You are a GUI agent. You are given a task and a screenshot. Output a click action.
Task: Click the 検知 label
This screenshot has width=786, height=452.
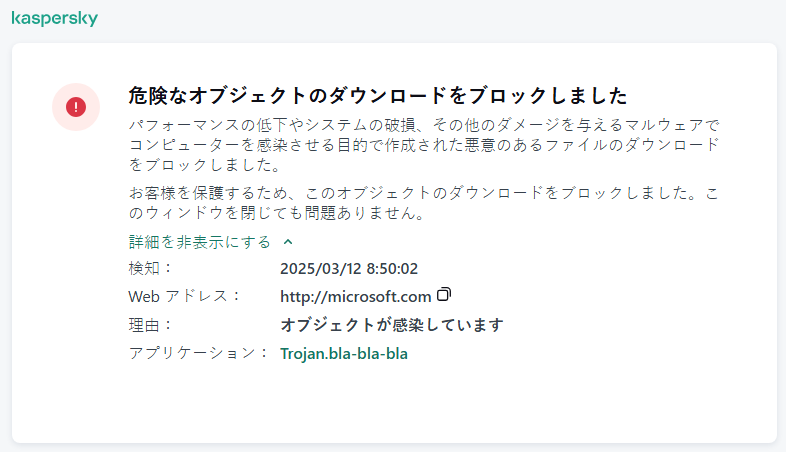click(150, 268)
